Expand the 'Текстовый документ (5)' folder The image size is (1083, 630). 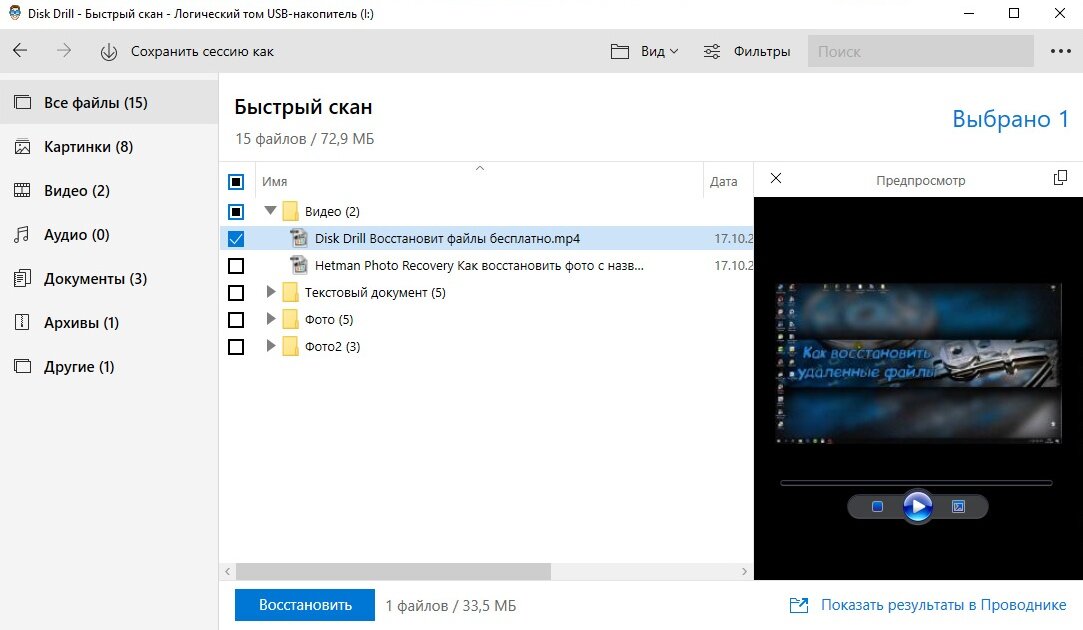pyautogui.click(x=271, y=292)
